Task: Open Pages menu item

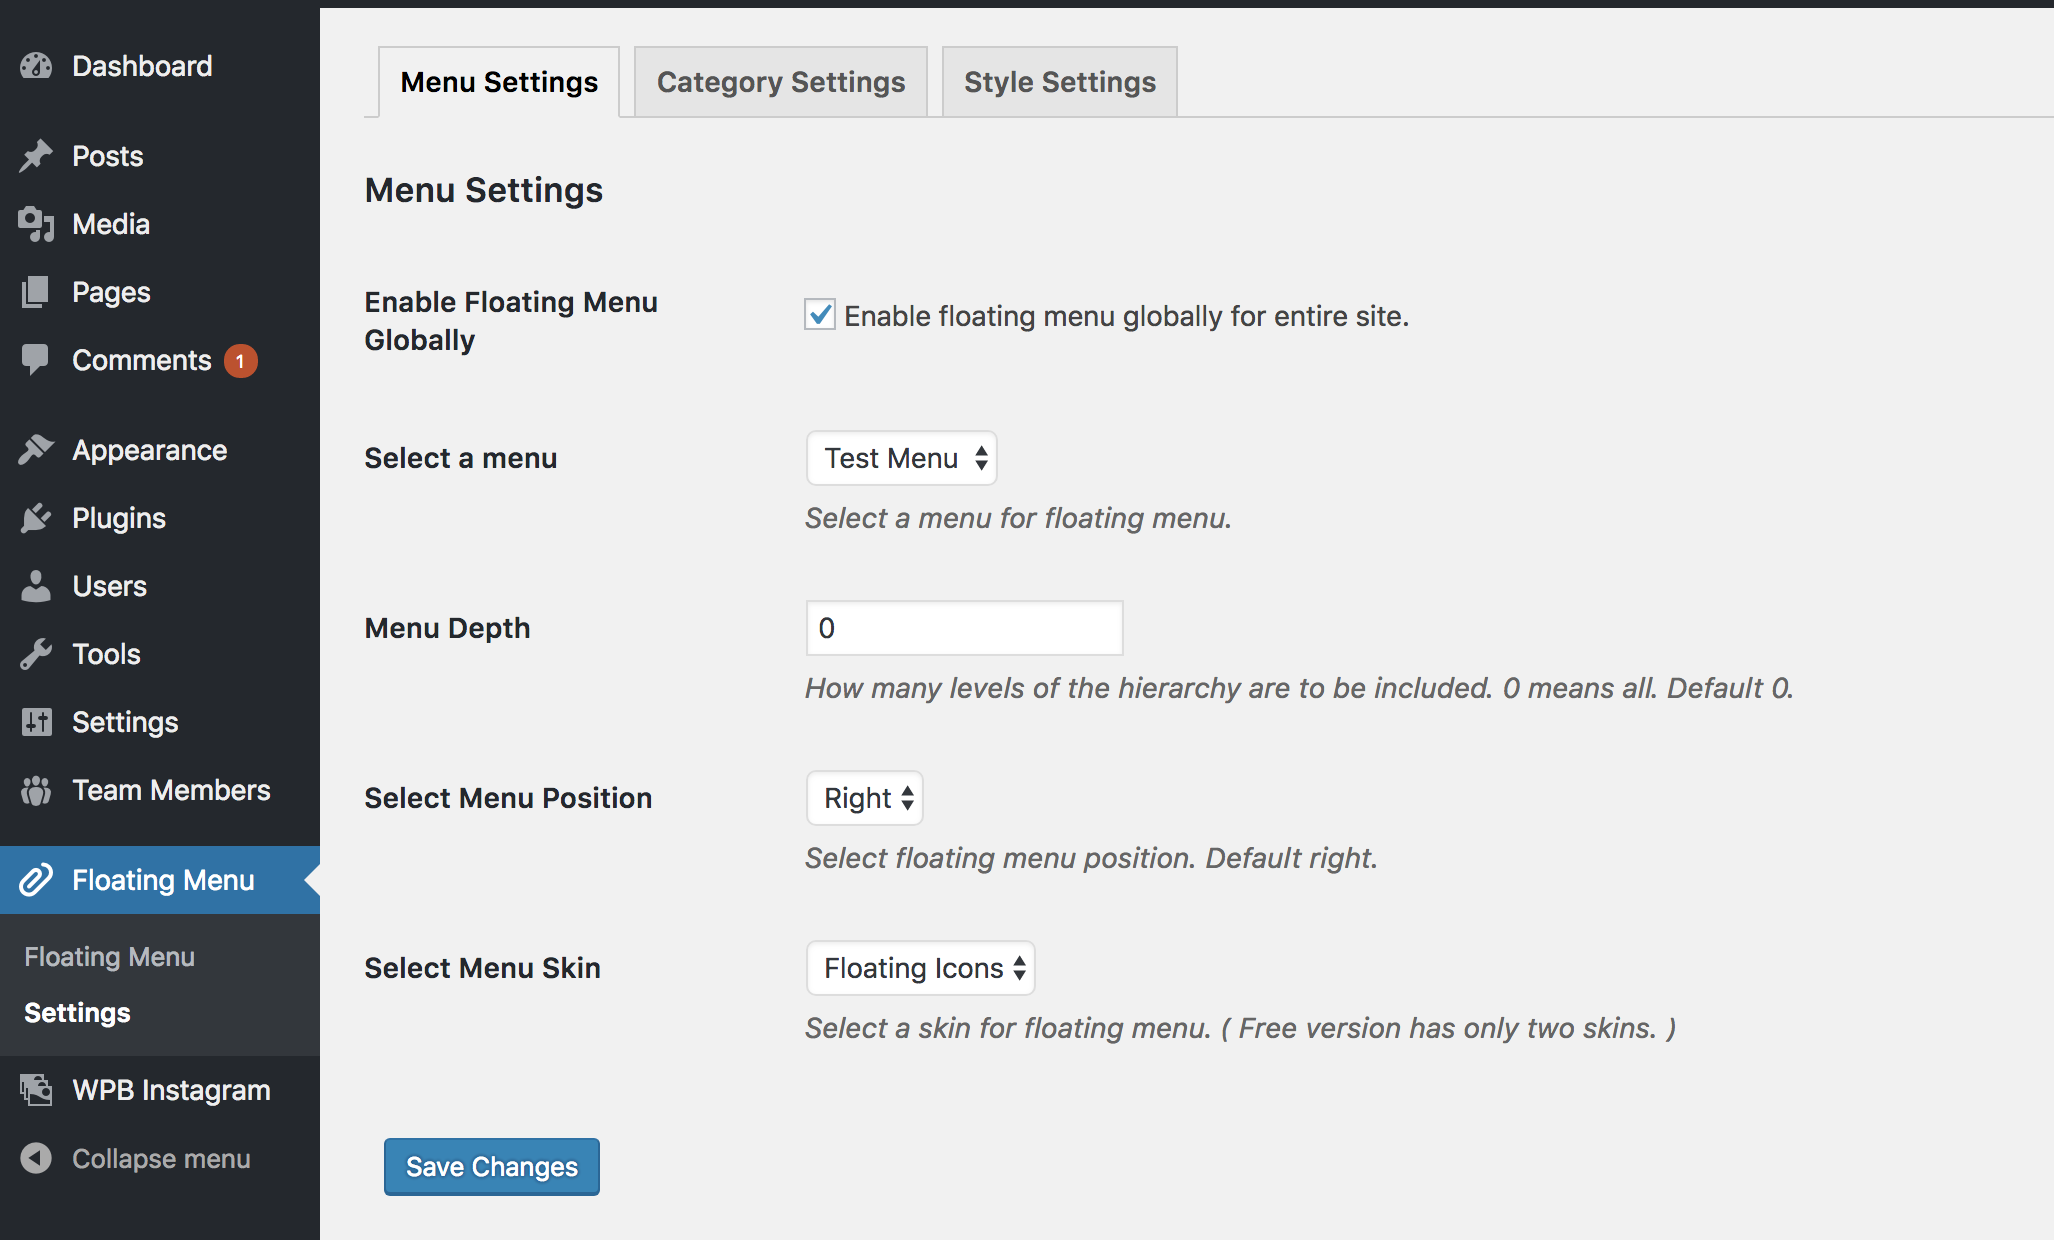Action: point(160,292)
